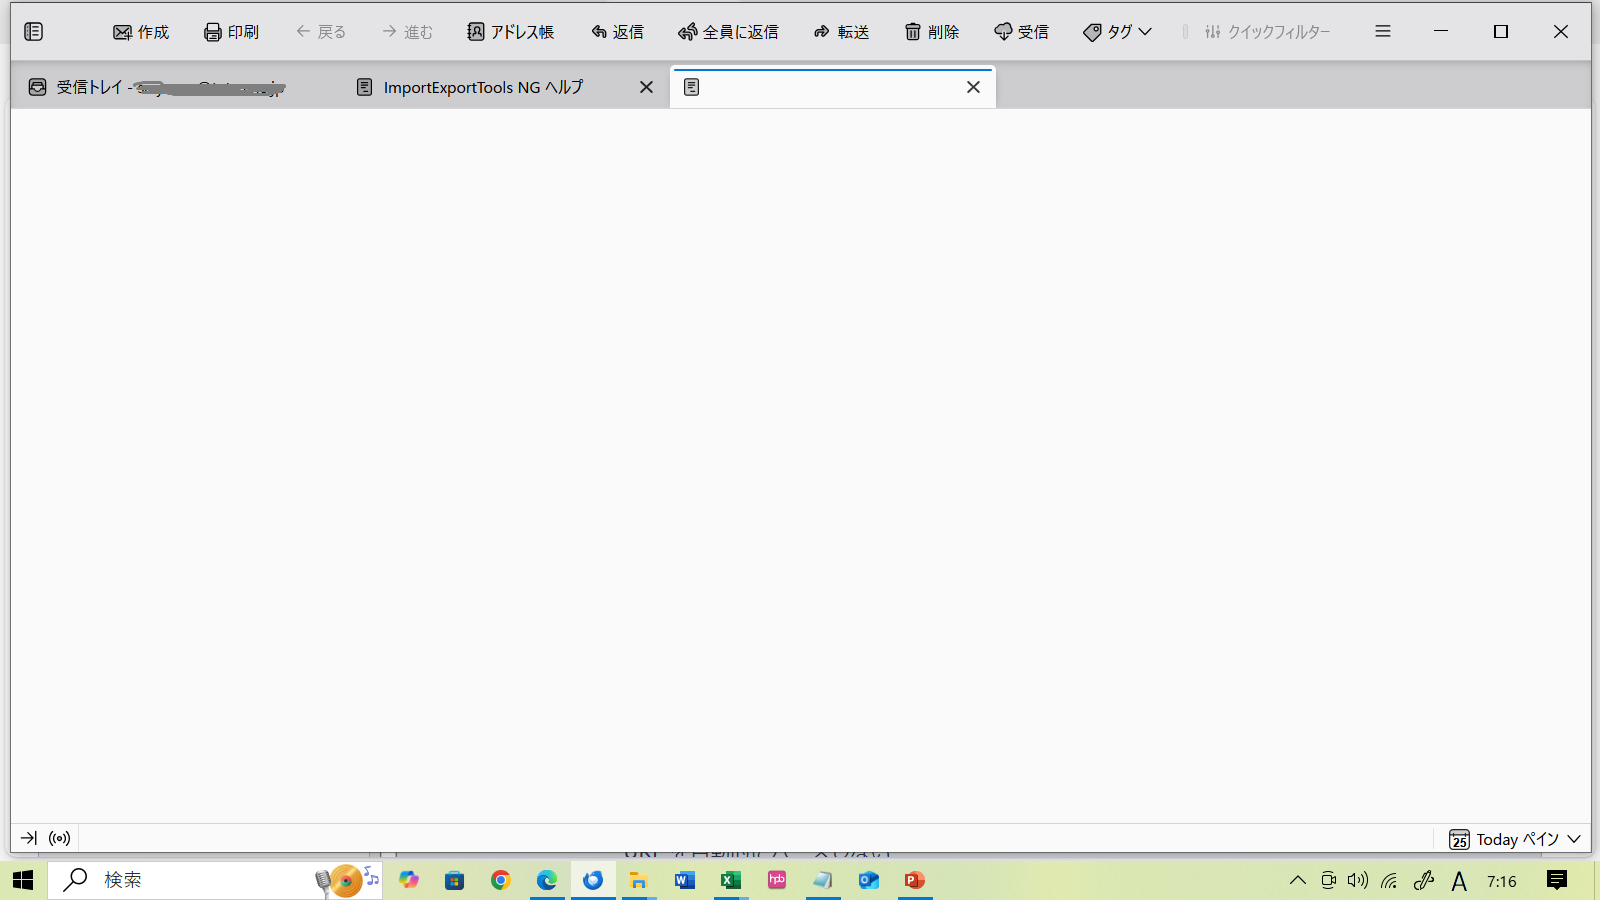
Task: Open the hamburger application menu
Action: (x=1383, y=32)
